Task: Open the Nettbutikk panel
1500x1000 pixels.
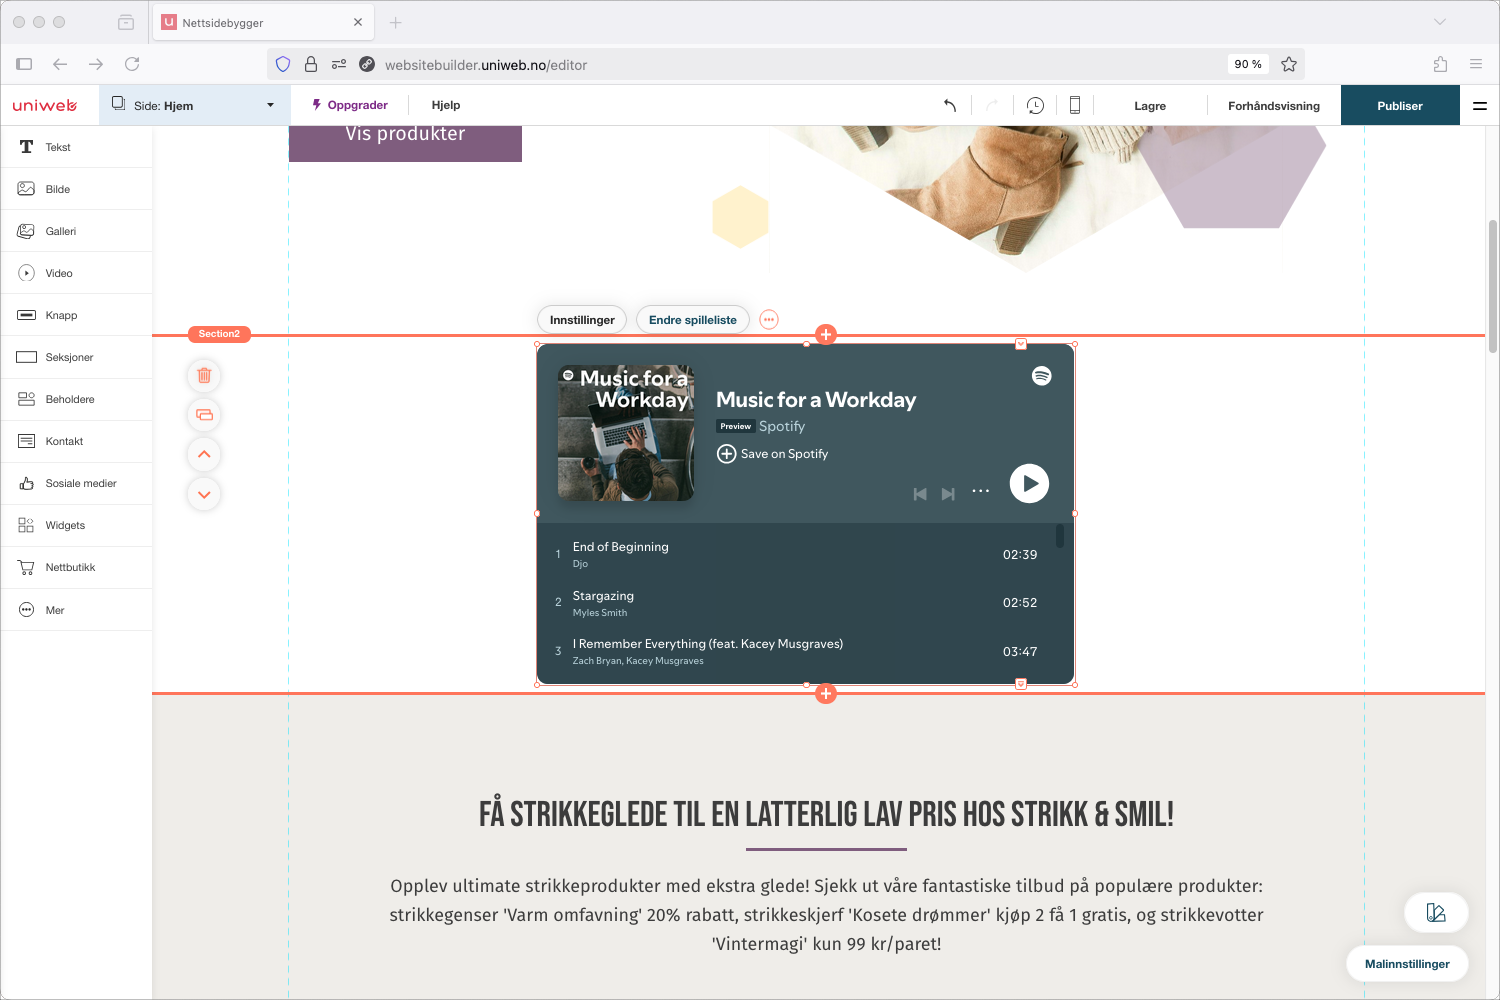Action: [76, 567]
